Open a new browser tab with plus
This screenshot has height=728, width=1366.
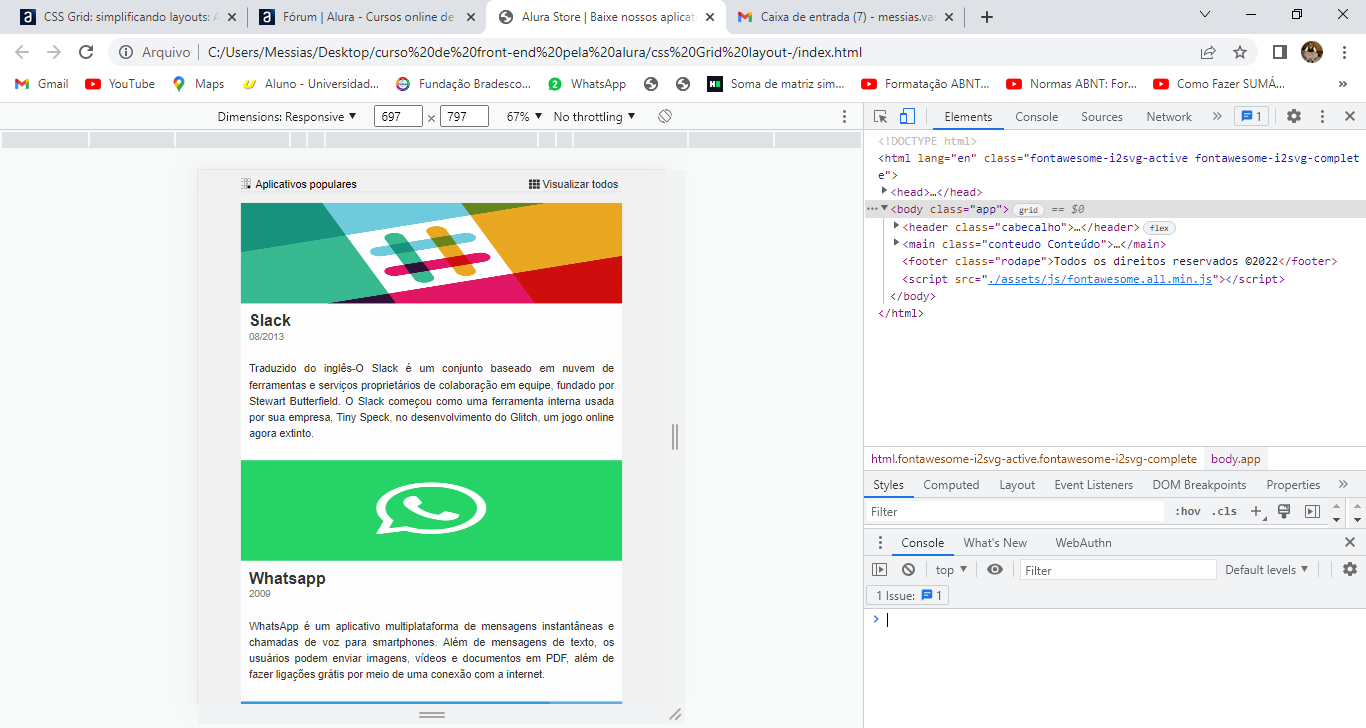pos(987,17)
